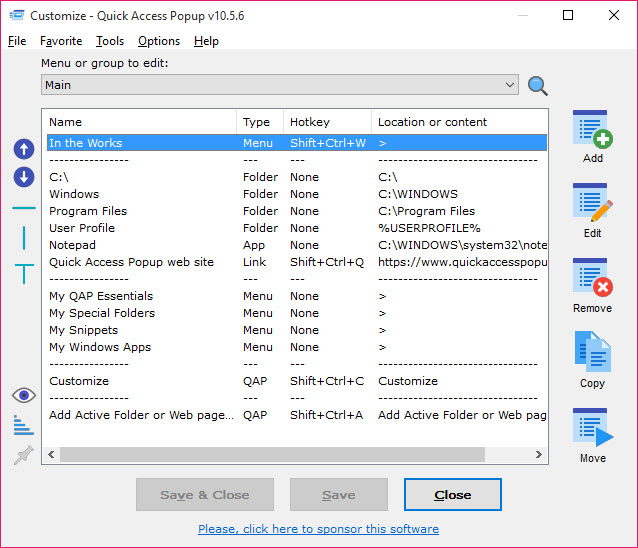638x548 pixels.
Task: Click the Copy favorite icon
Action: click(592, 352)
